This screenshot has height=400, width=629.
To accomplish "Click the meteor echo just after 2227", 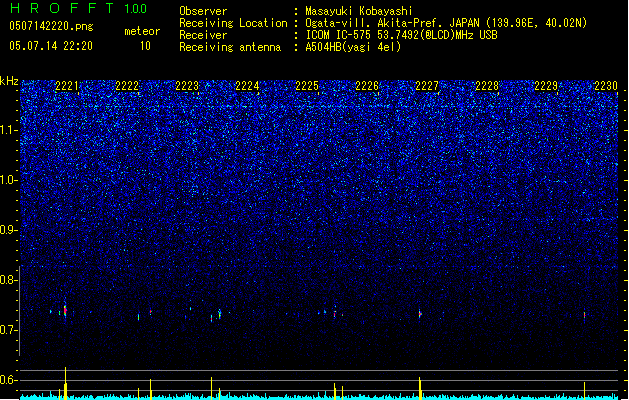I will coord(420,314).
